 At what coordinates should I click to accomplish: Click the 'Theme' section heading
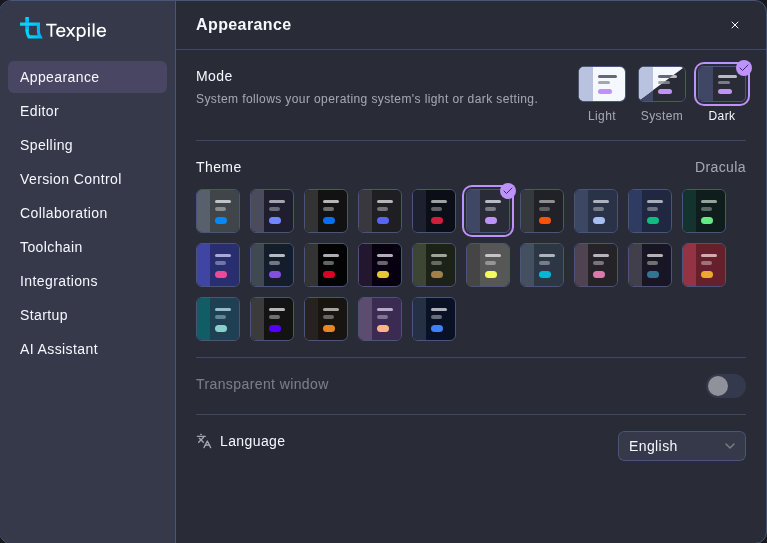tap(219, 167)
